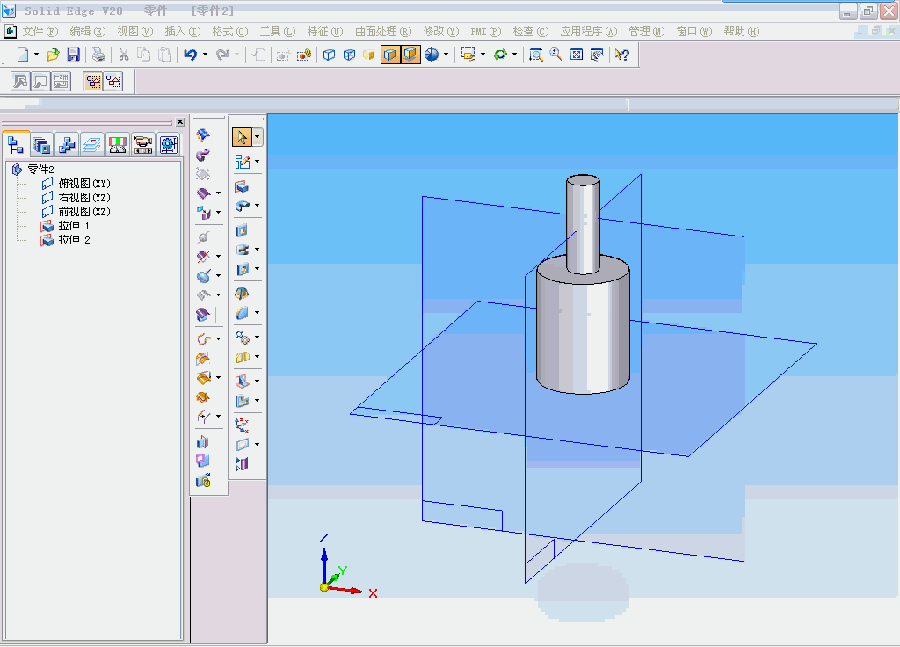Activate the Select arrow tool
The height and width of the screenshot is (647, 900).
pyautogui.click(x=242, y=137)
